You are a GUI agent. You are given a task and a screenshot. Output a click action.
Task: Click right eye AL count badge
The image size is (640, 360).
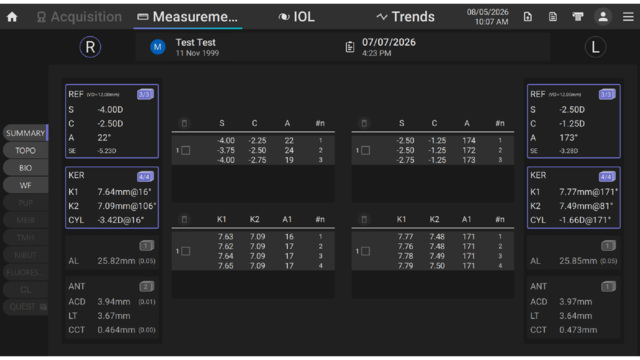[x=146, y=245]
